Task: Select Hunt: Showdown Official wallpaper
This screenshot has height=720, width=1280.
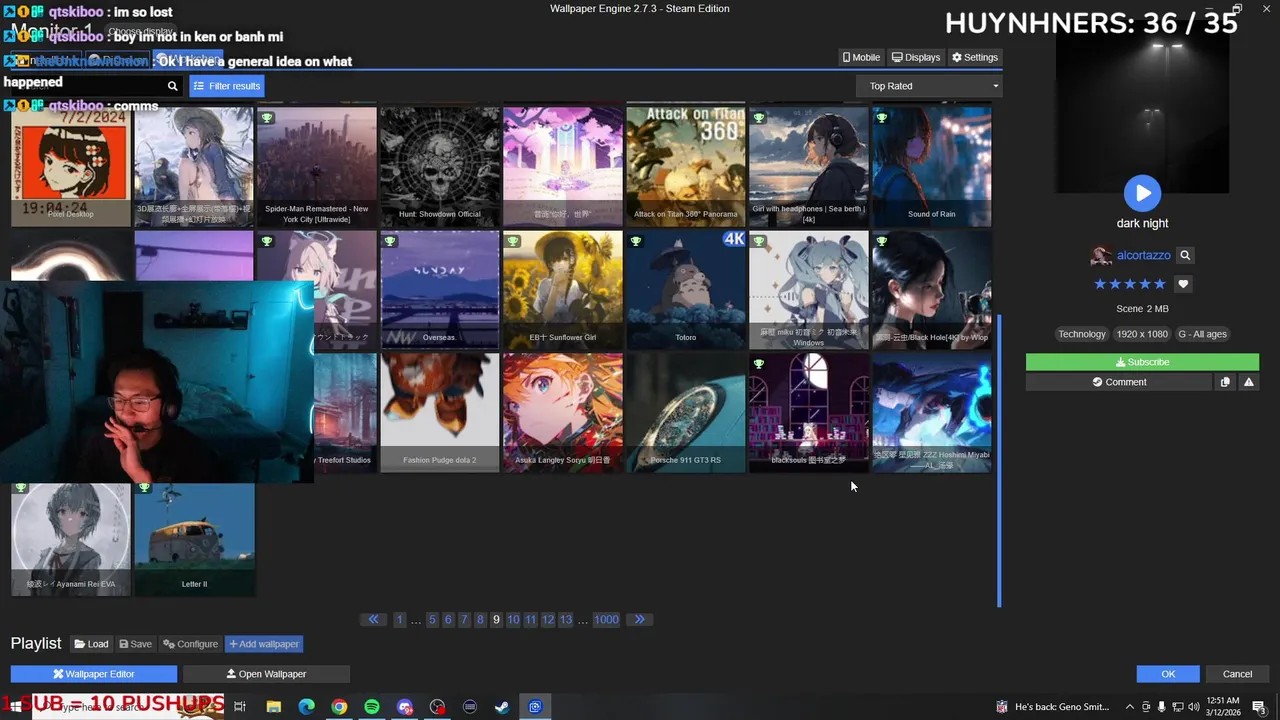Action: pos(440,167)
